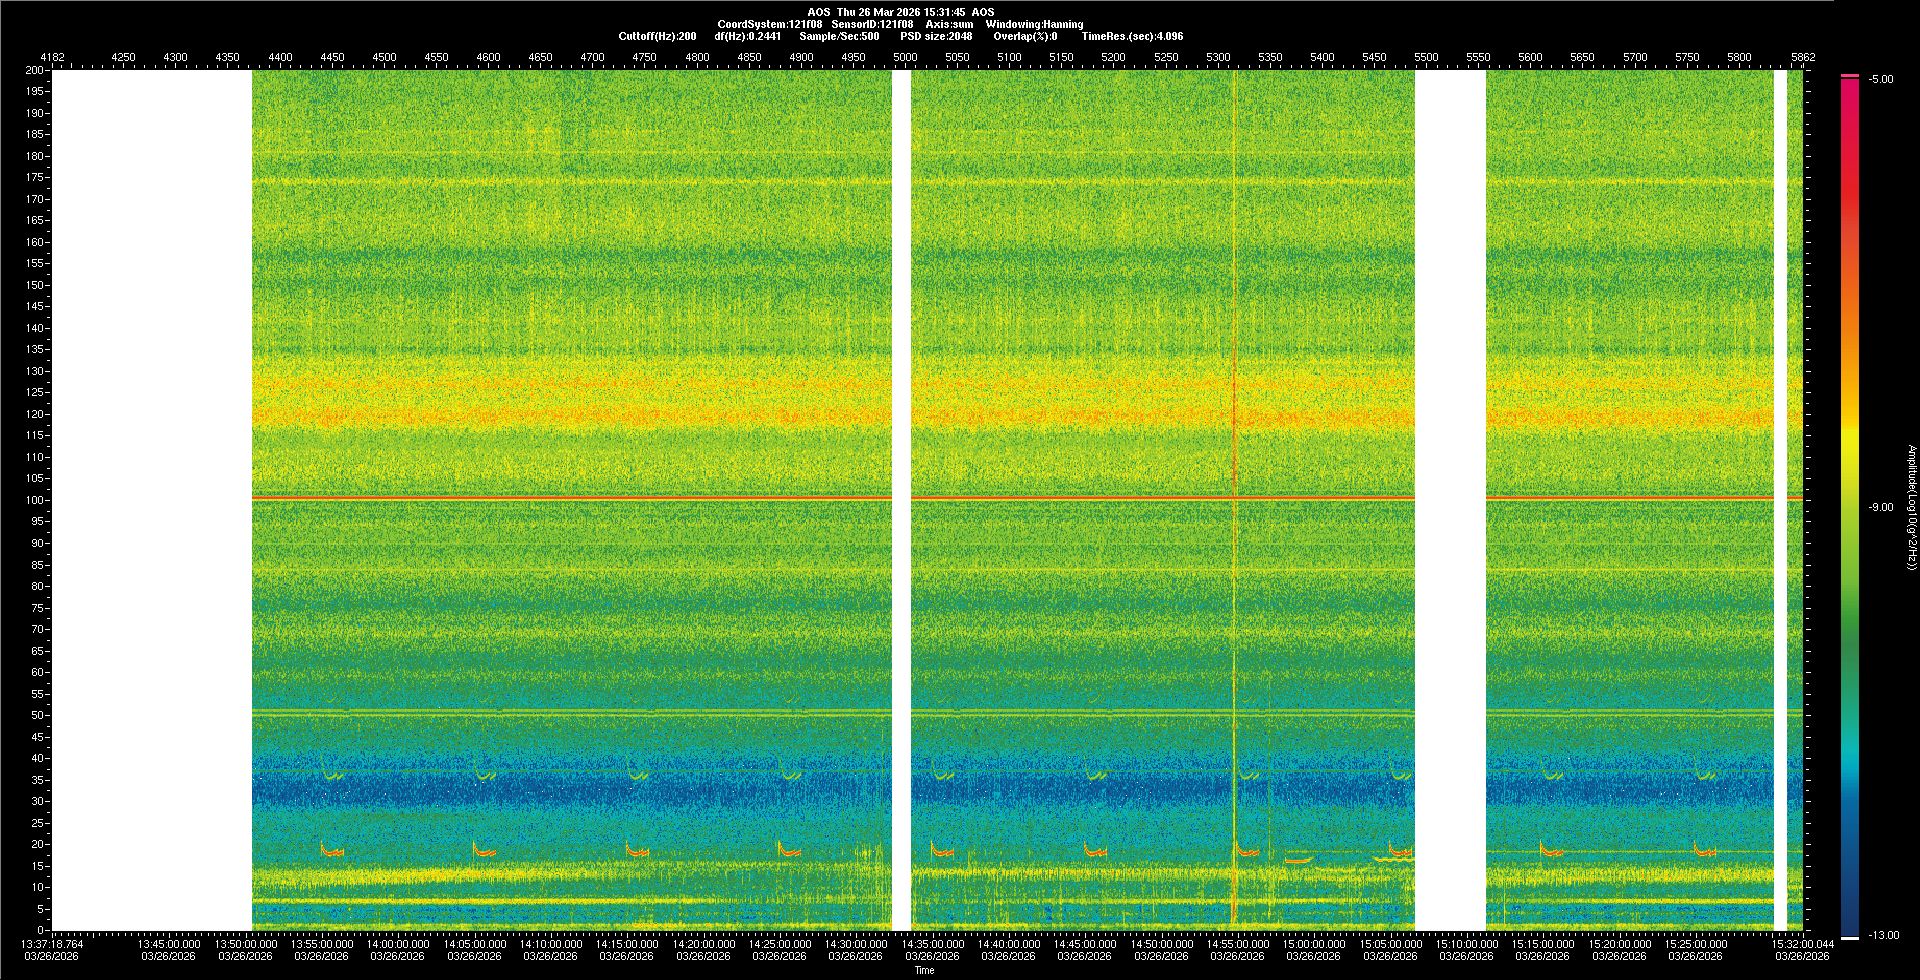Click the Windowing:Hanning header label

pyautogui.click(x=1034, y=24)
